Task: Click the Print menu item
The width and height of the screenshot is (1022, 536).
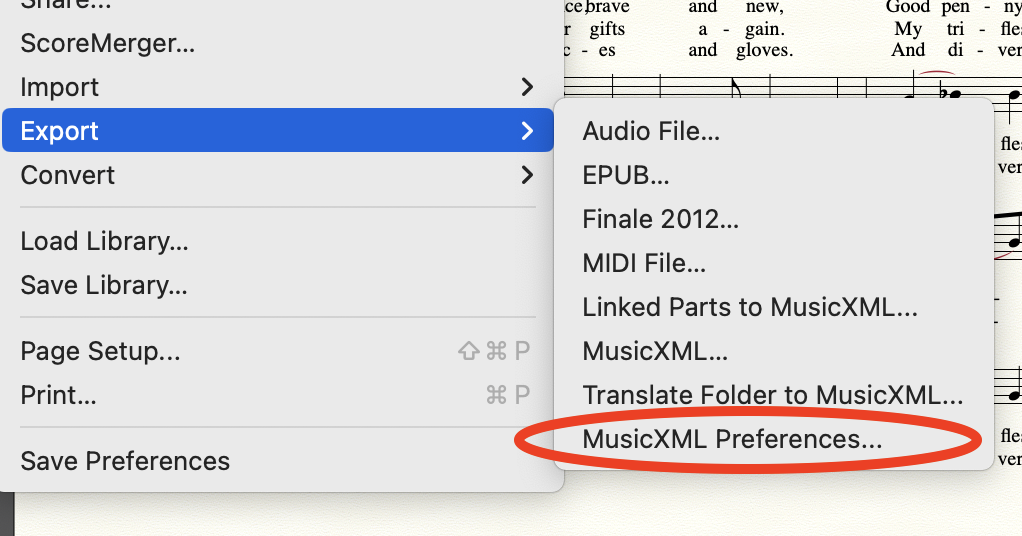Action: [x=58, y=395]
